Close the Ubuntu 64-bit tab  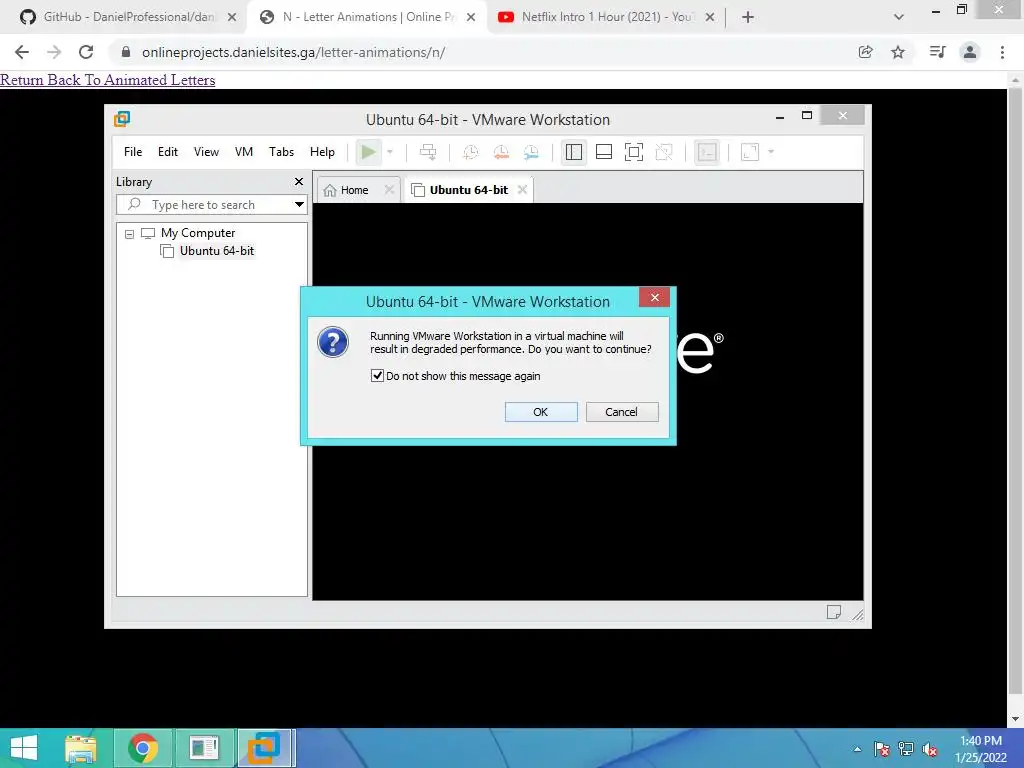click(522, 189)
